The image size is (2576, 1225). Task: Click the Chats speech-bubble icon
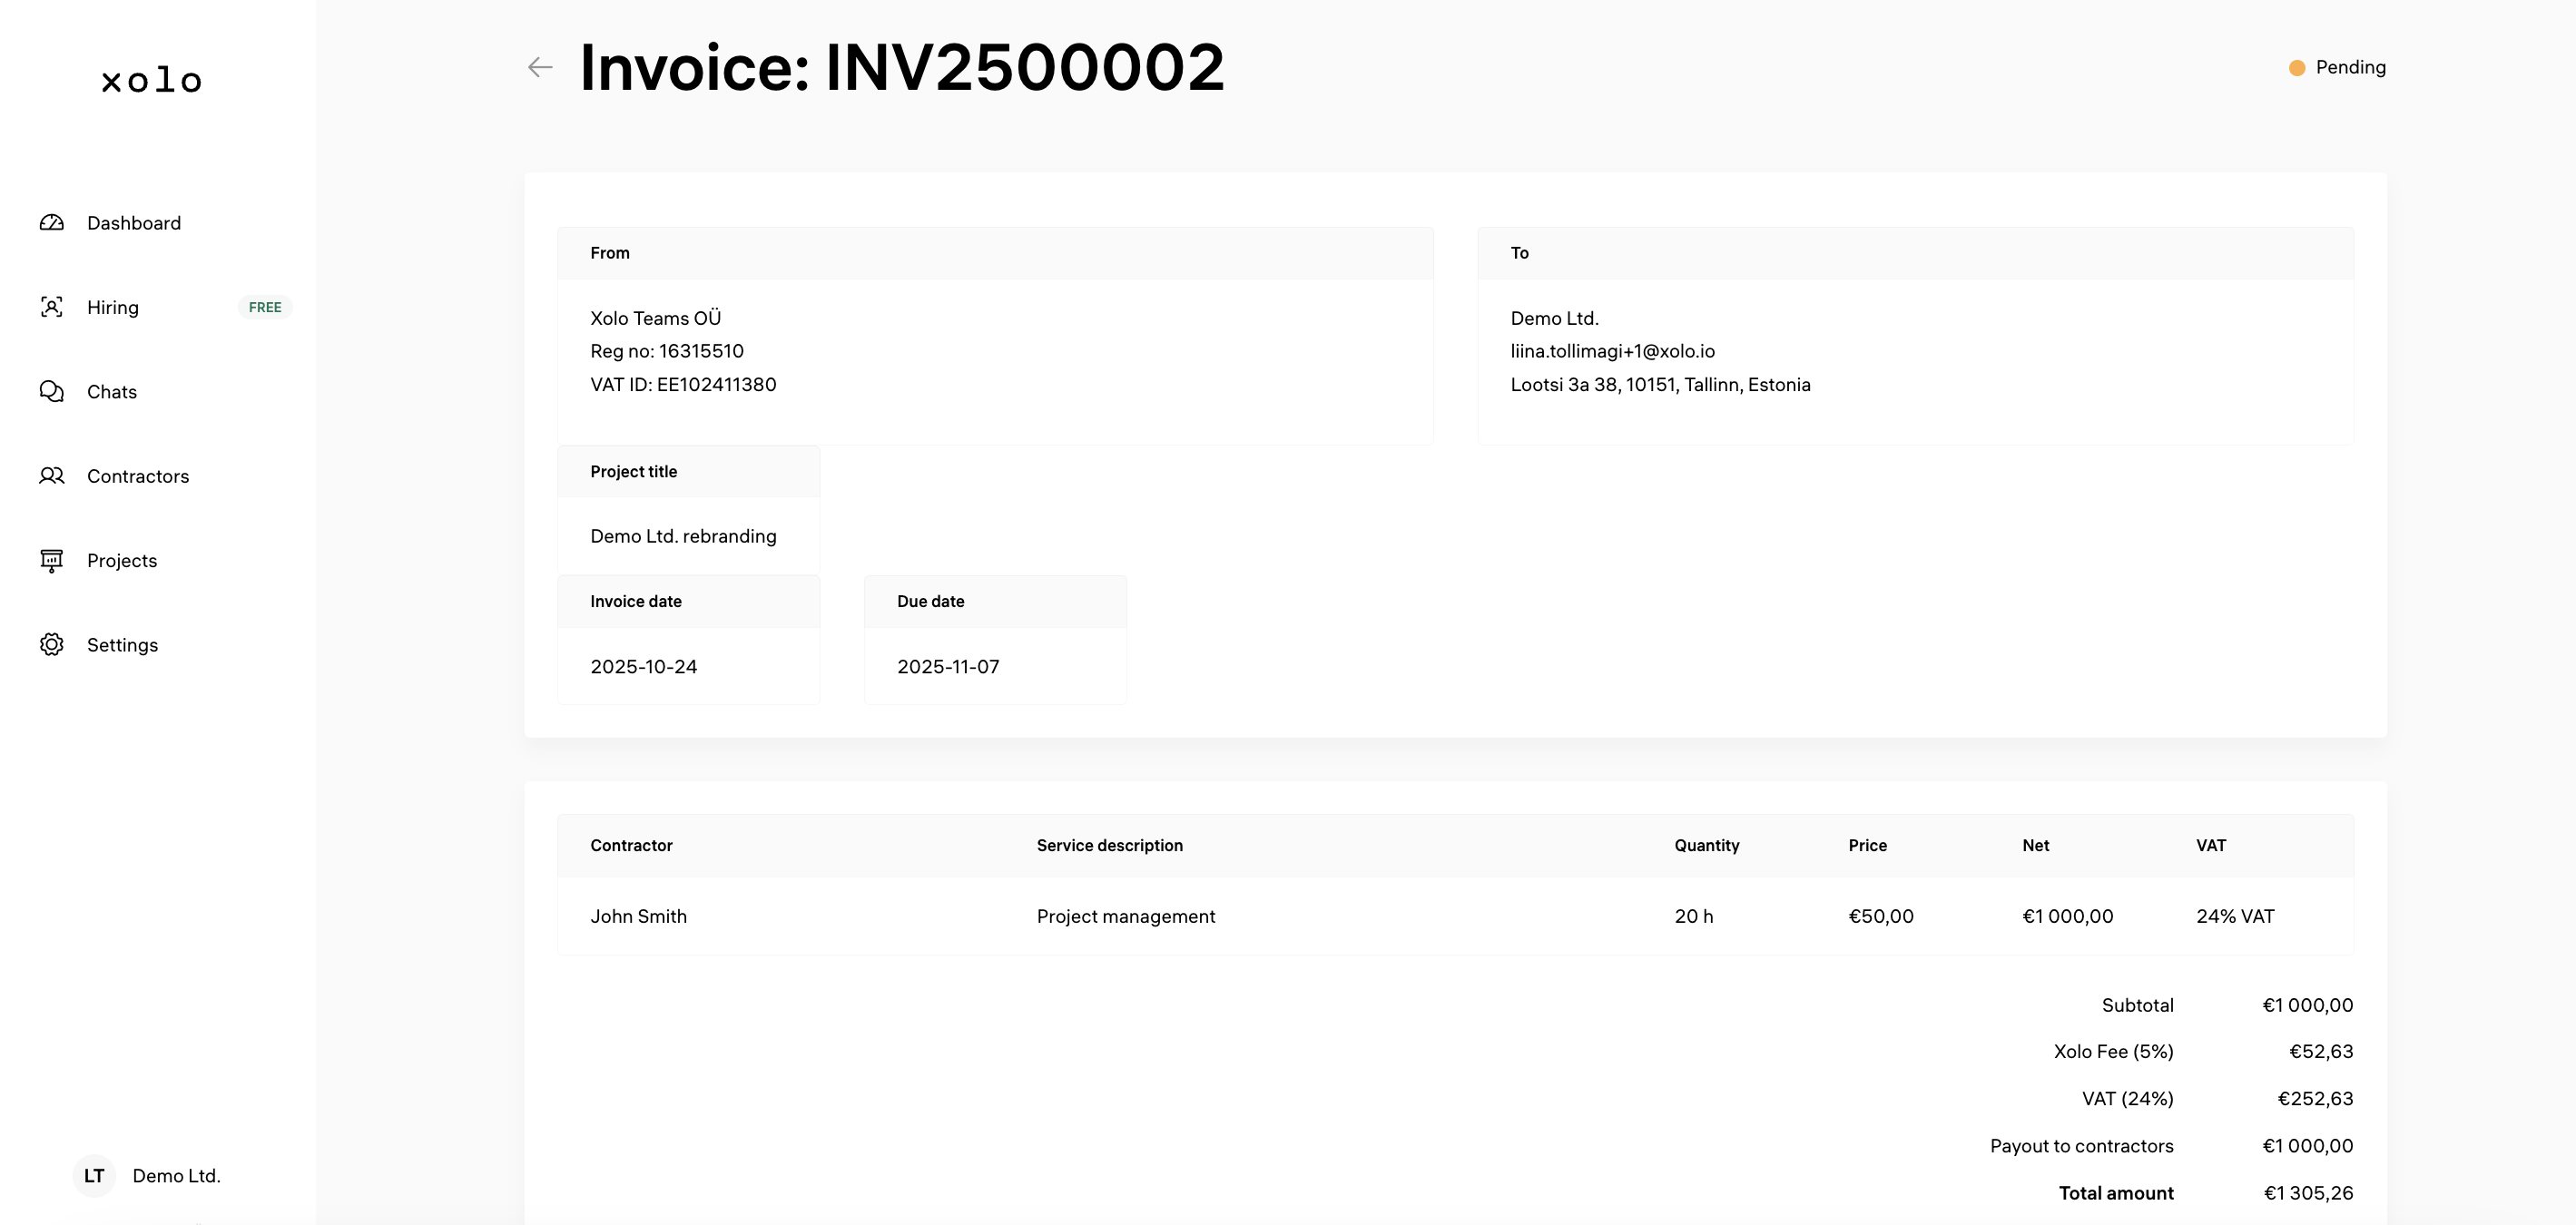point(52,391)
